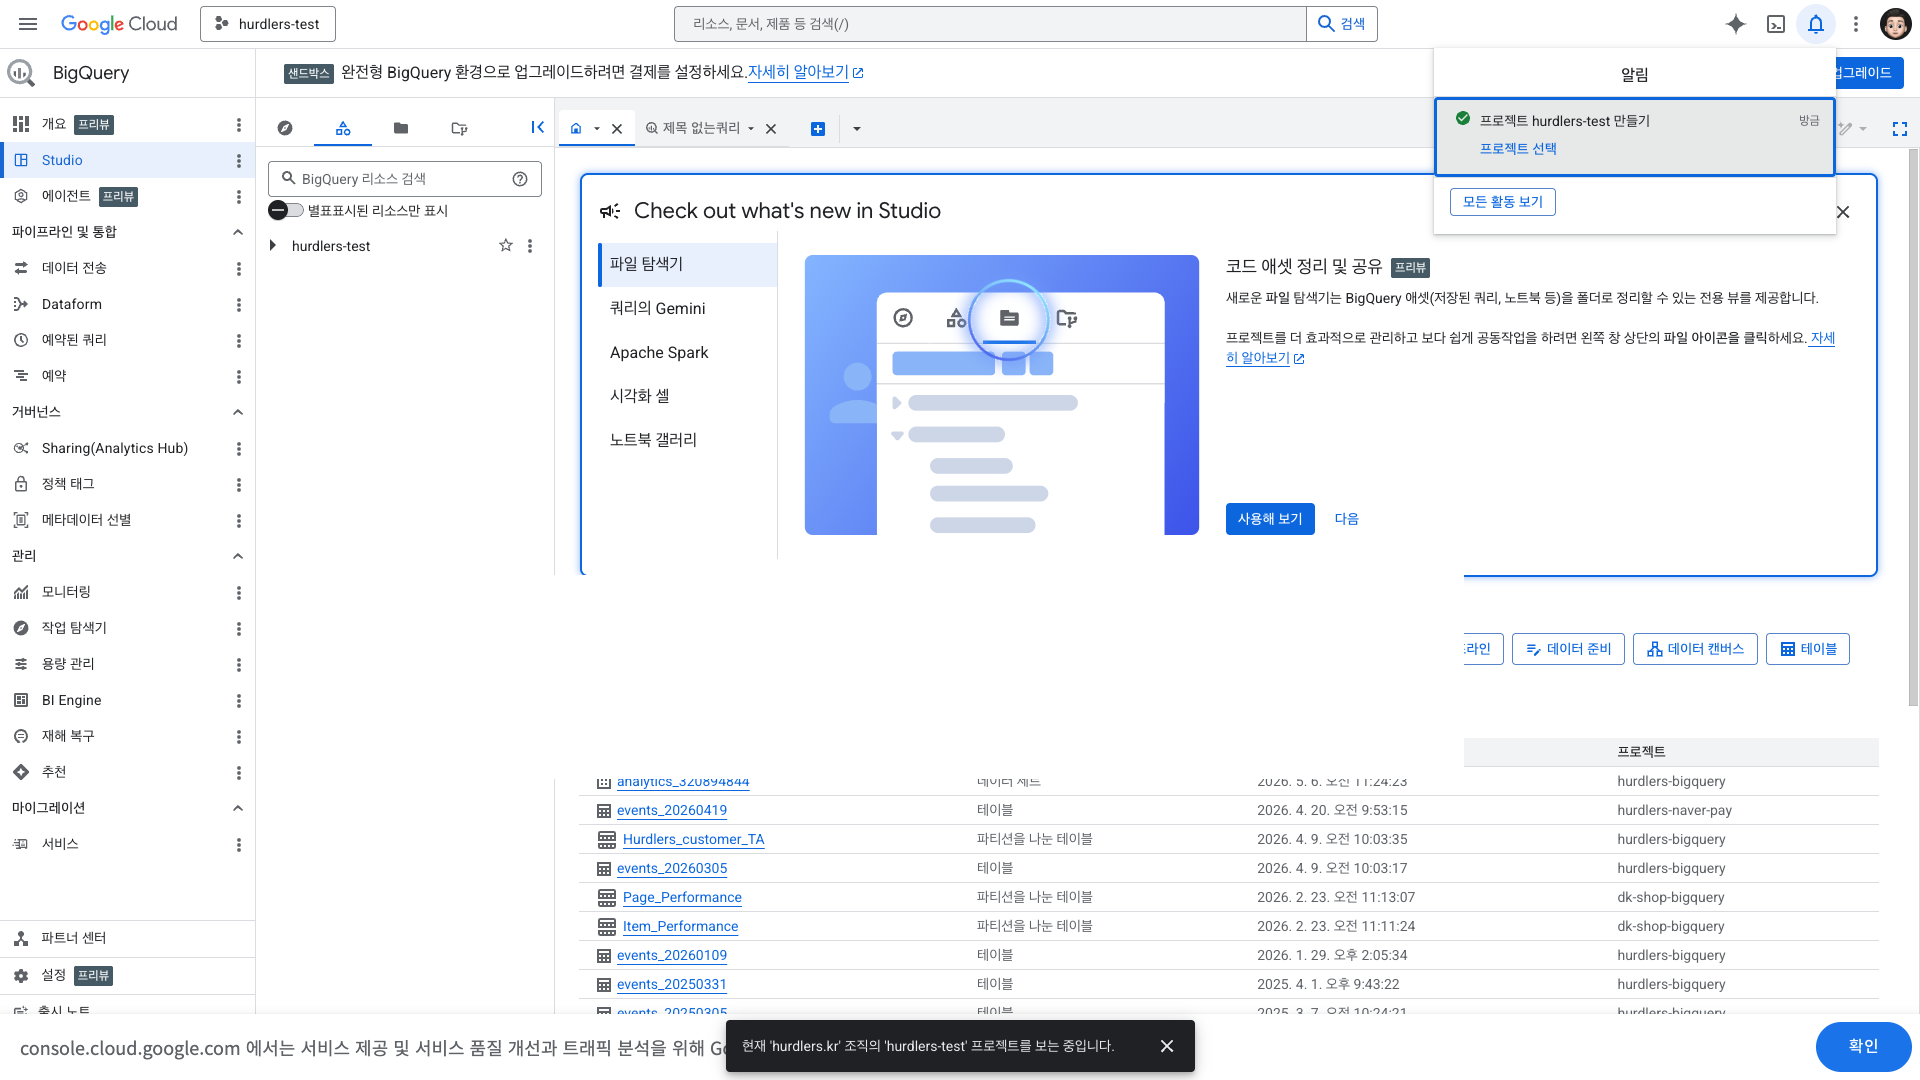Close the 제목 없는쿼리 tab
The image size is (1920, 1080).
point(771,129)
